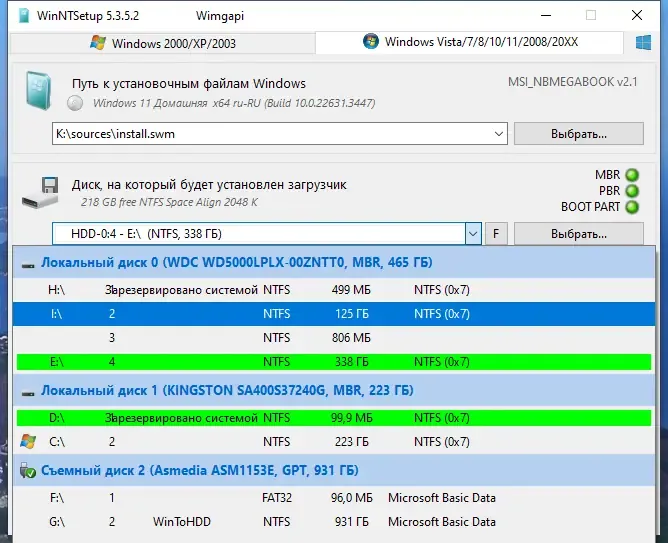
Task: Collapse the boot drive dropdown arrow
Action: tap(473, 233)
